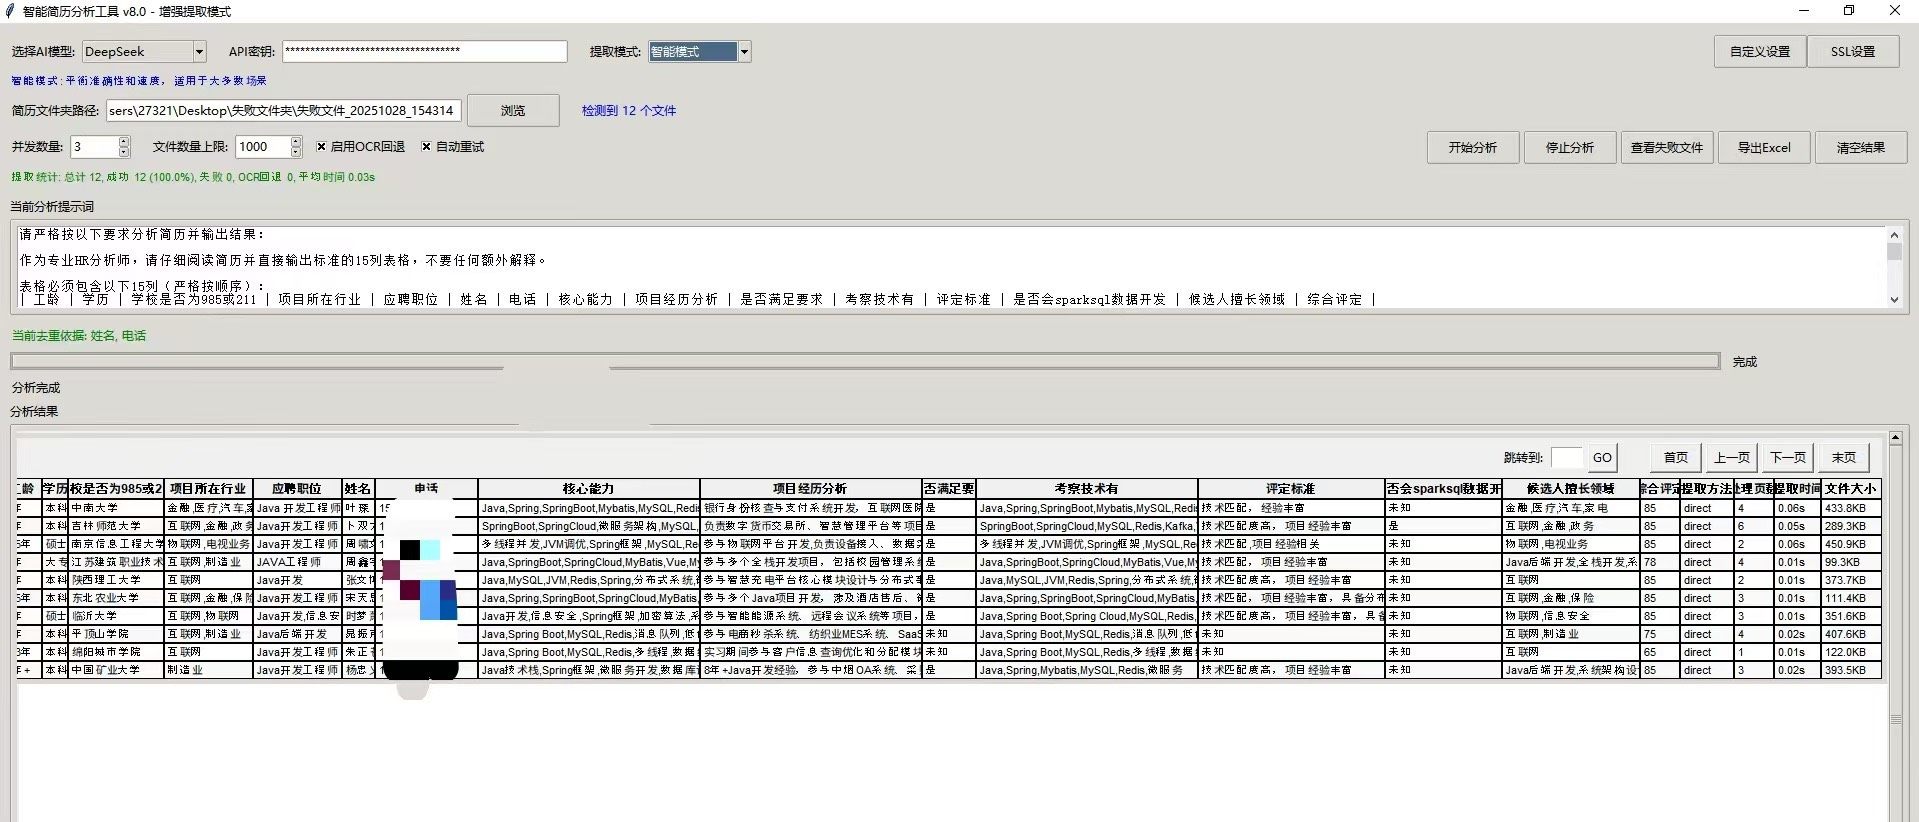Click the 应聘职位 column header
The width and height of the screenshot is (1919, 822).
297,489
